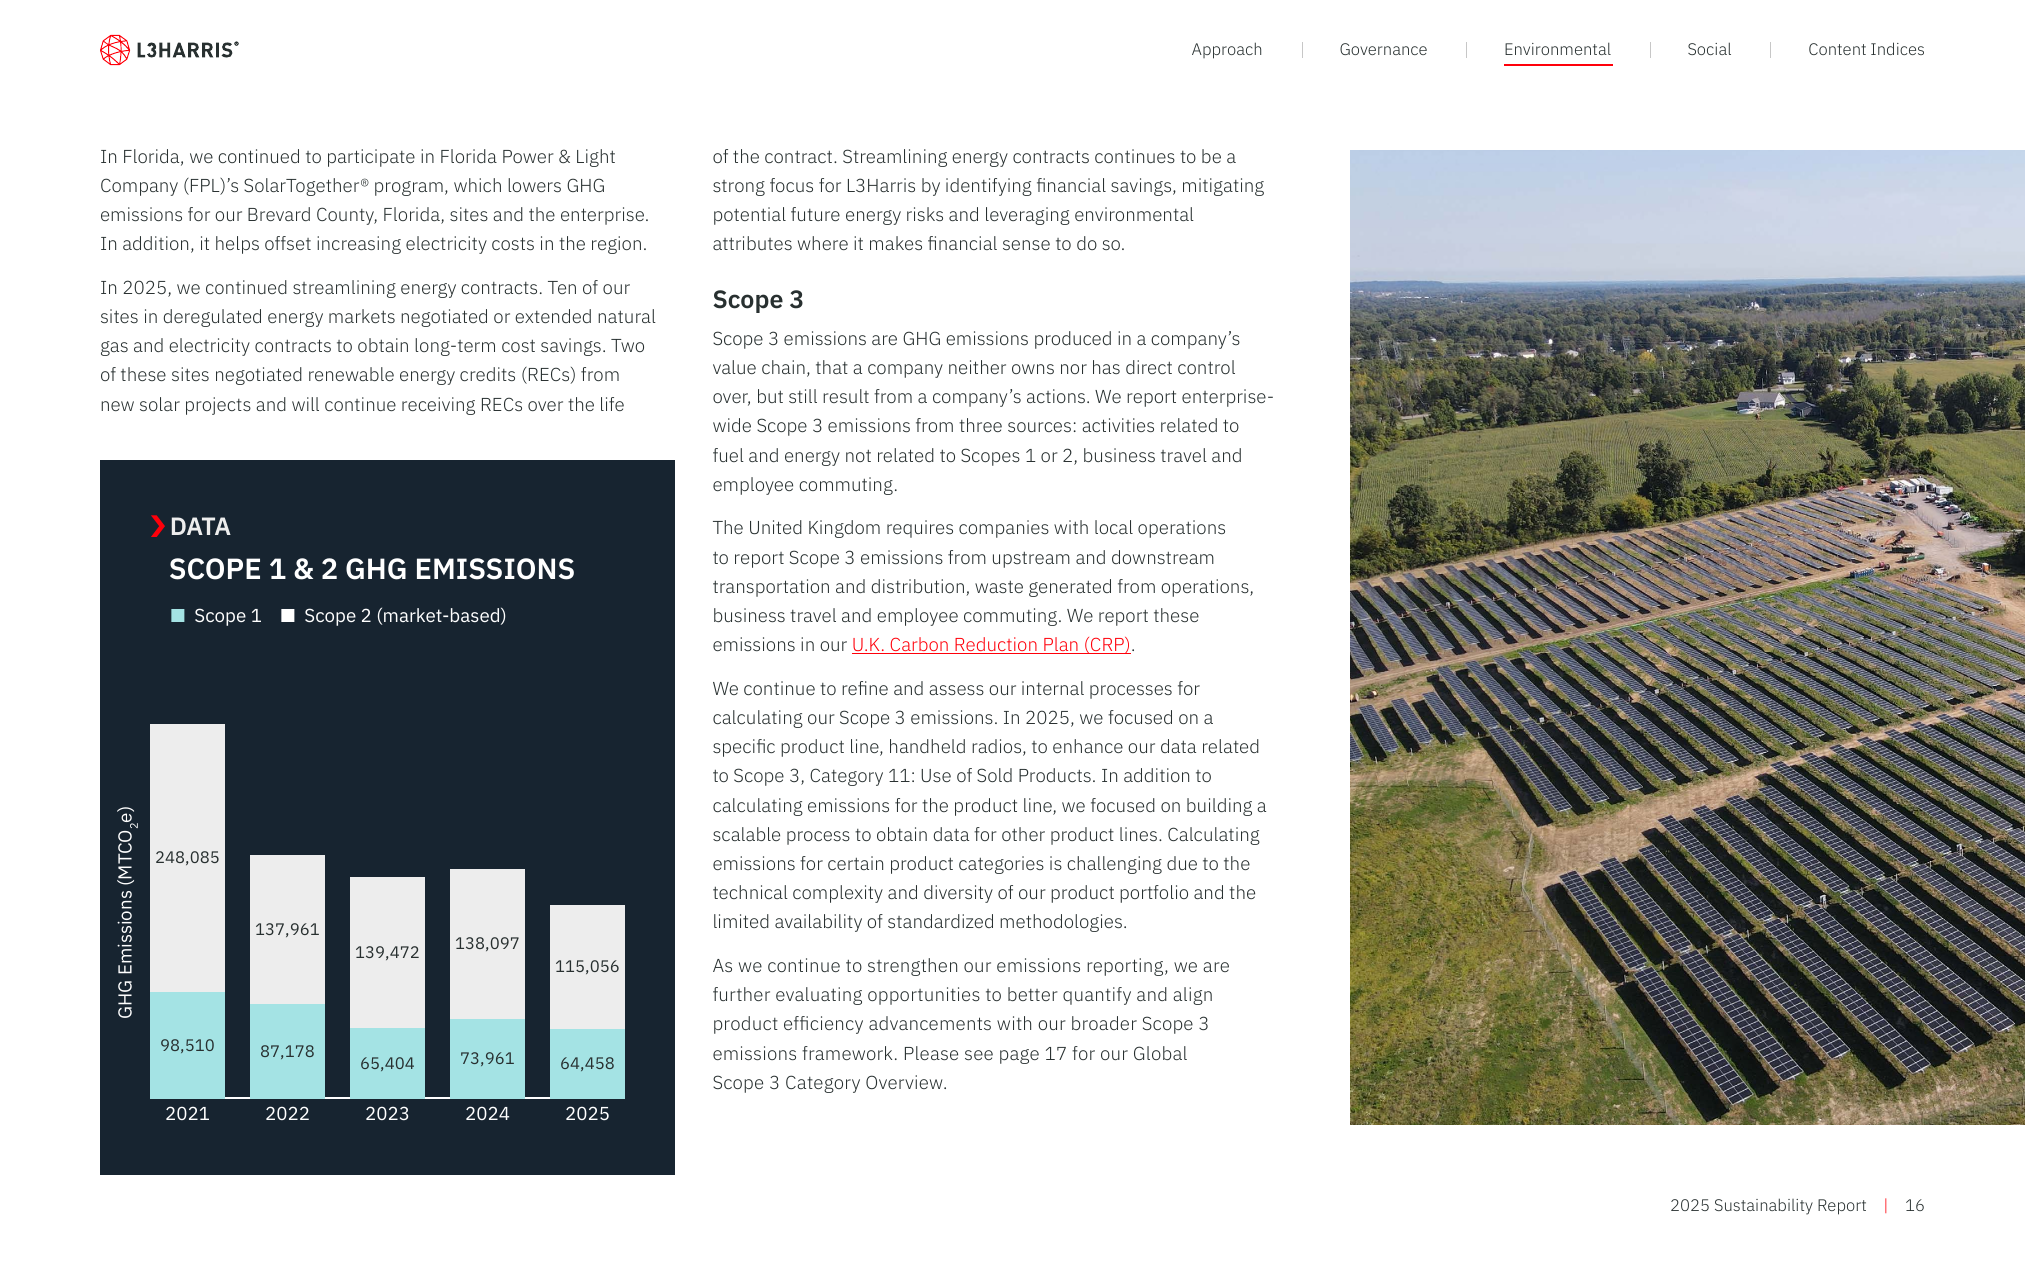Select the 2025 Scope 2 value 115,056
The width and height of the screenshot is (2025, 1275).
point(587,966)
